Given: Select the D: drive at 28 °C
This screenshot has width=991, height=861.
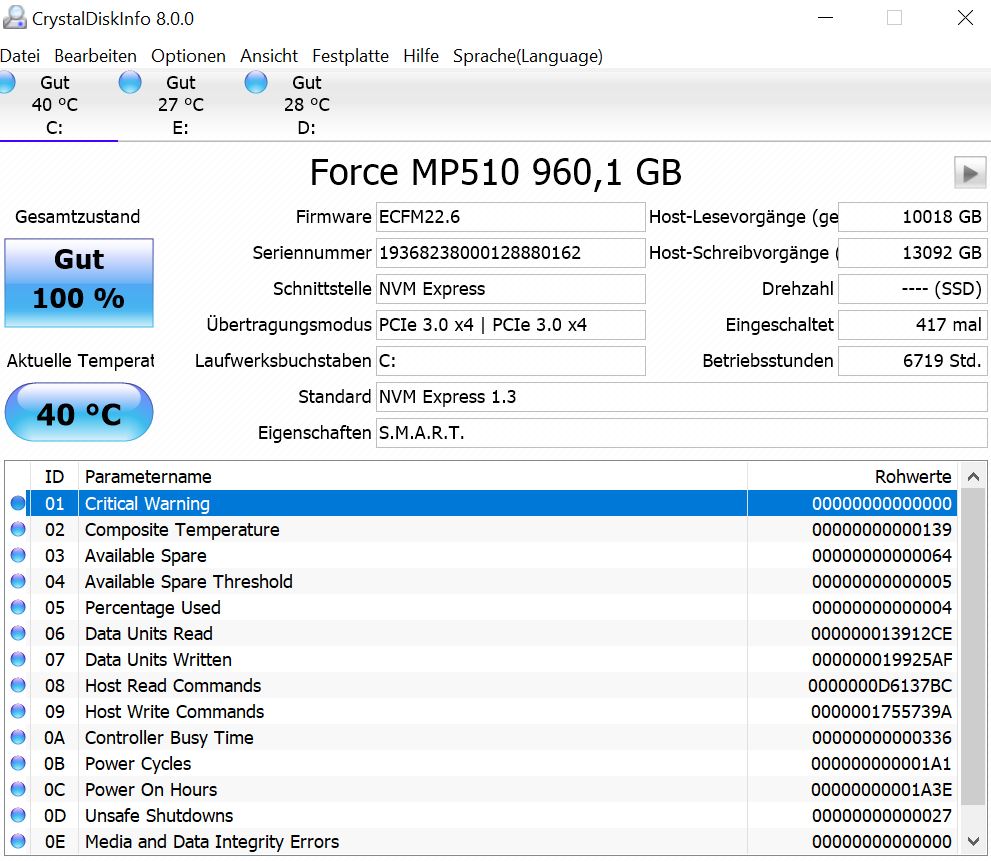Looking at the screenshot, I should pos(307,105).
